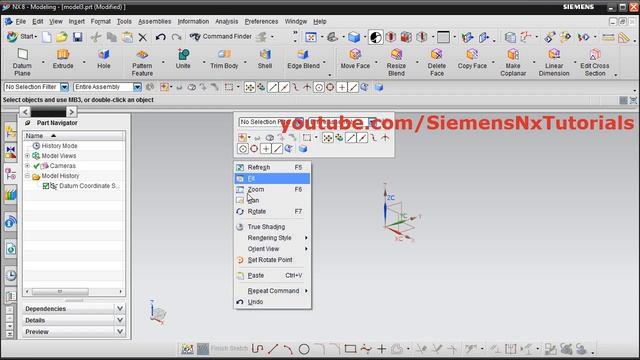
Task: Click Paste in the context menu
Action: pyautogui.click(x=272, y=276)
